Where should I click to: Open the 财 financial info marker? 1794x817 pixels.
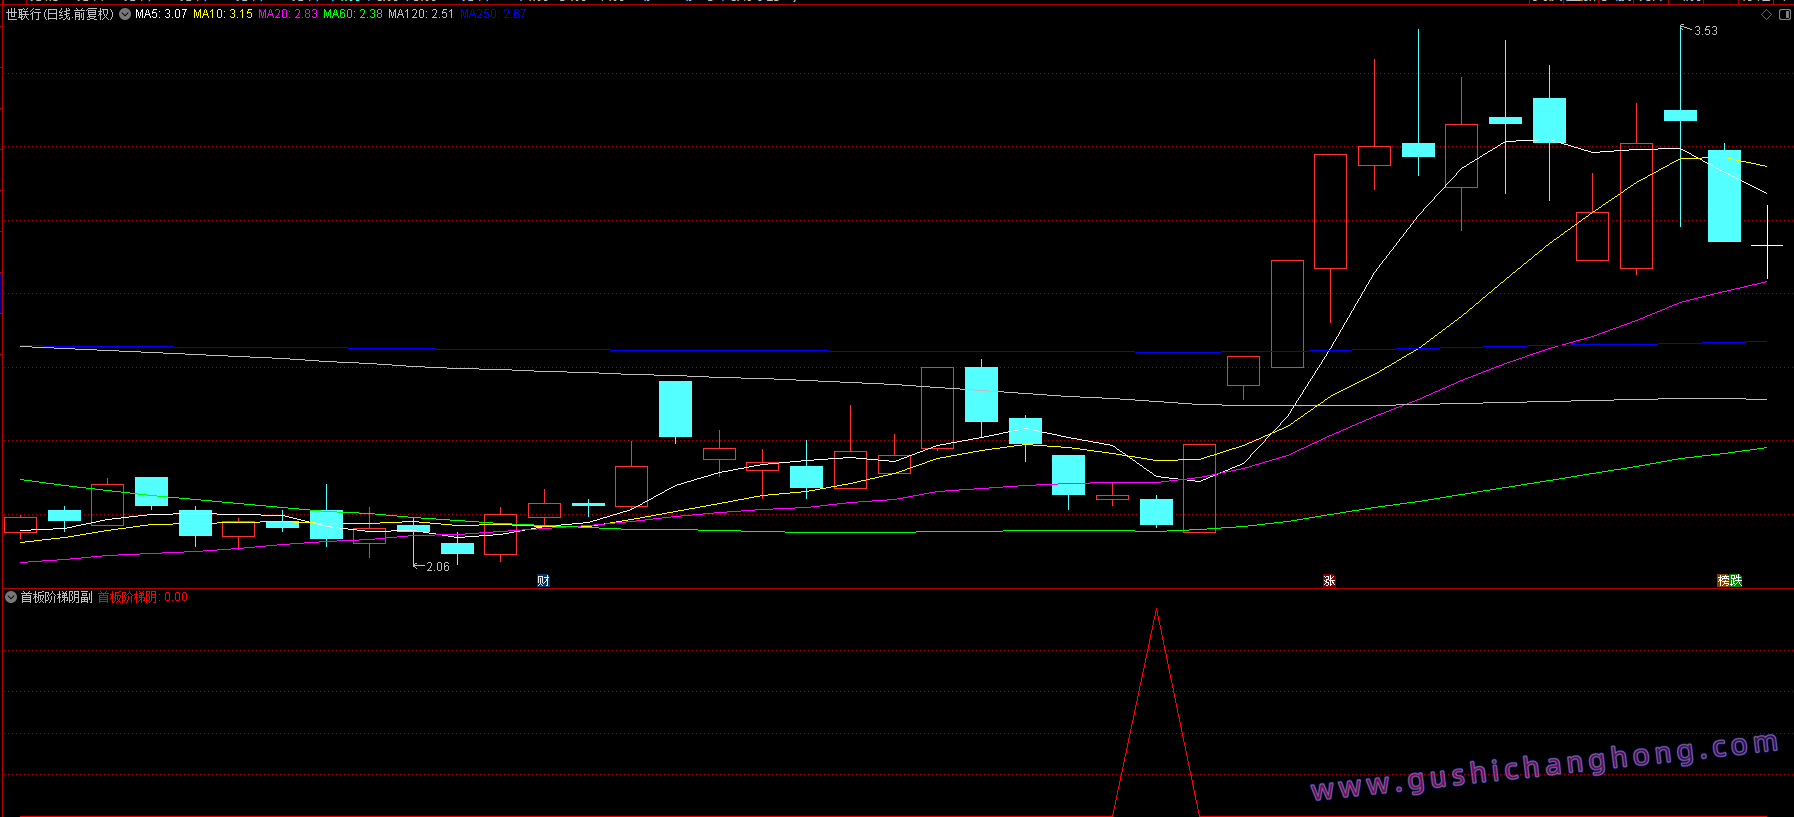tap(543, 581)
